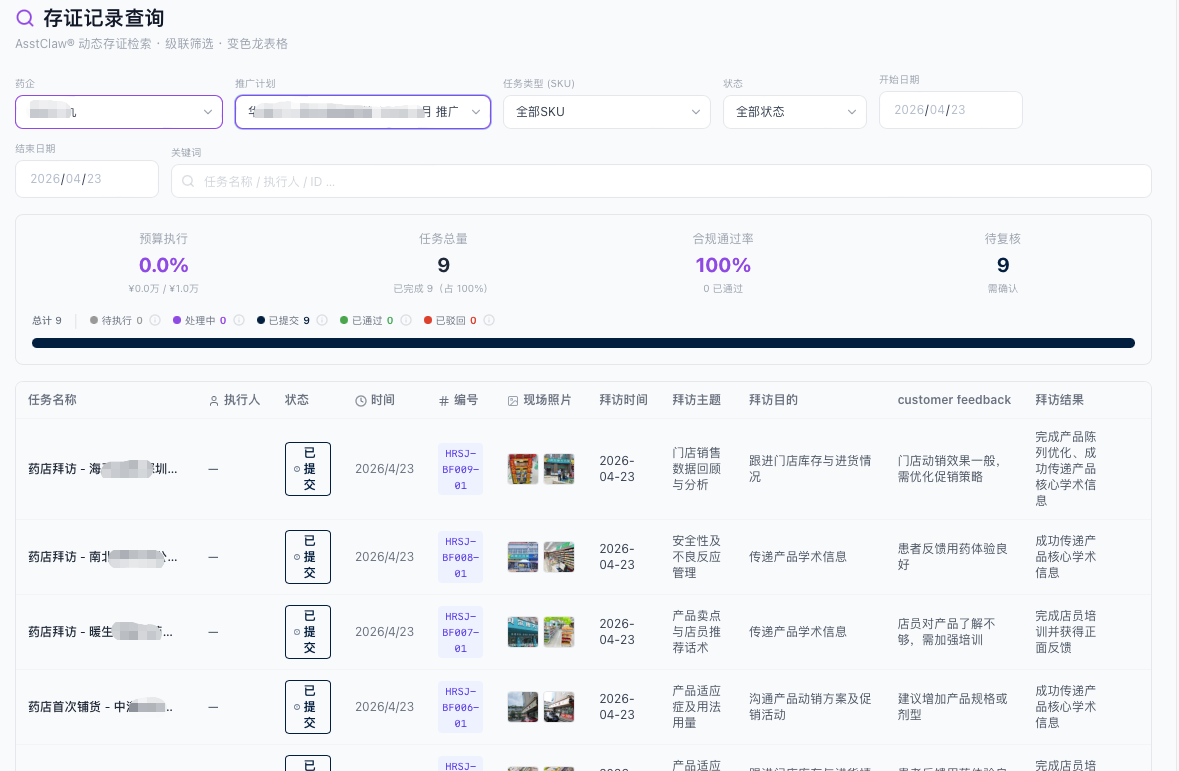Click 预算执行 0.0% metric
The width and height of the screenshot is (1179, 771).
click(163, 265)
